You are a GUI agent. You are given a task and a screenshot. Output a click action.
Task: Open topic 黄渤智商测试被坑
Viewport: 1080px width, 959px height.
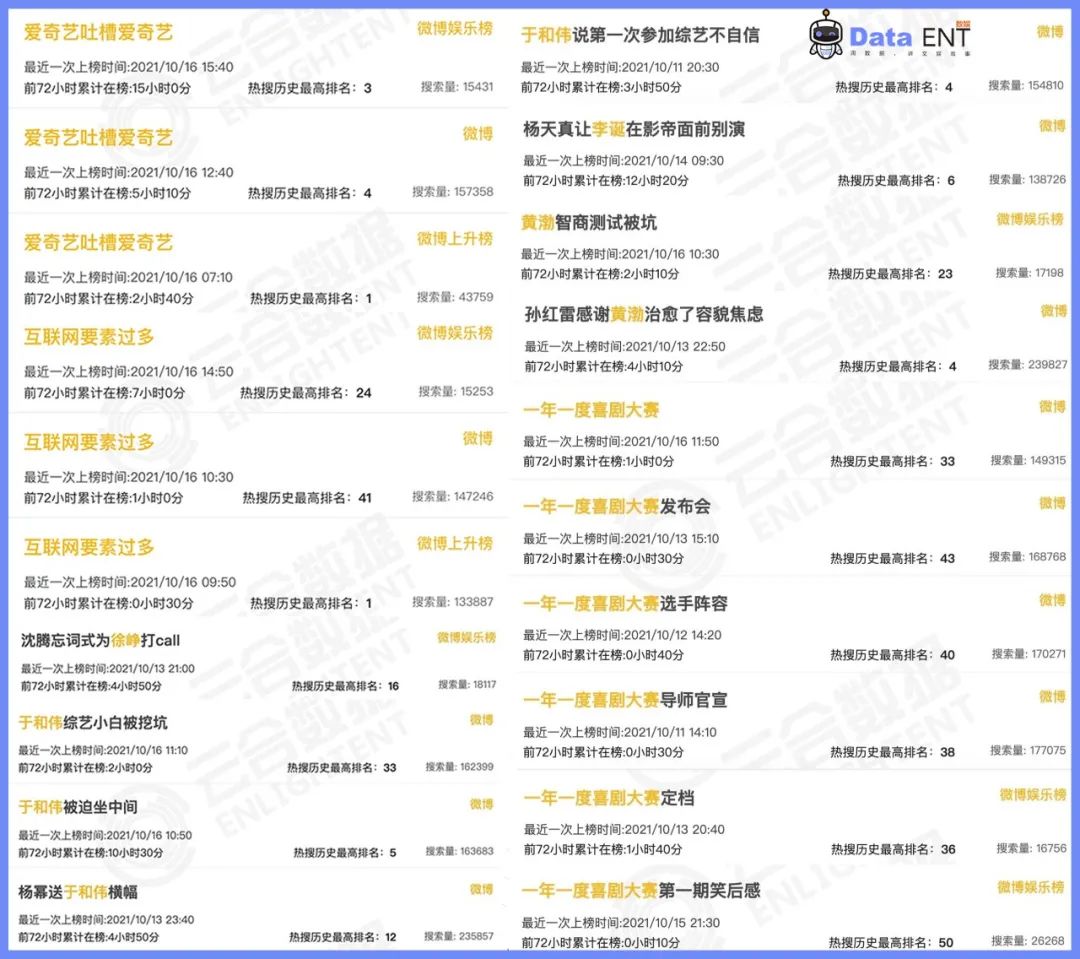click(x=589, y=223)
